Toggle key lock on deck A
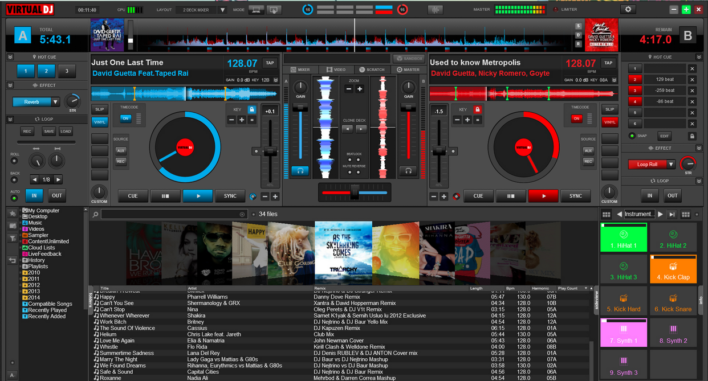 (252, 110)
